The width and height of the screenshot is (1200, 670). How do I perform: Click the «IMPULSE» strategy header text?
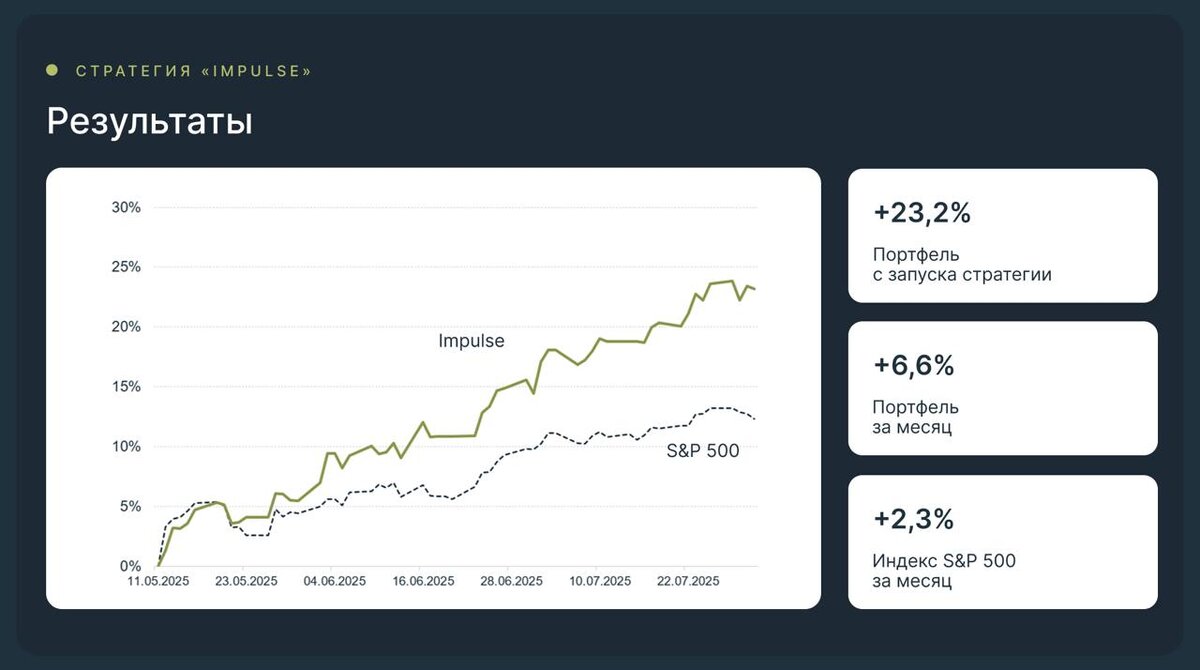(x=194, y=71)
